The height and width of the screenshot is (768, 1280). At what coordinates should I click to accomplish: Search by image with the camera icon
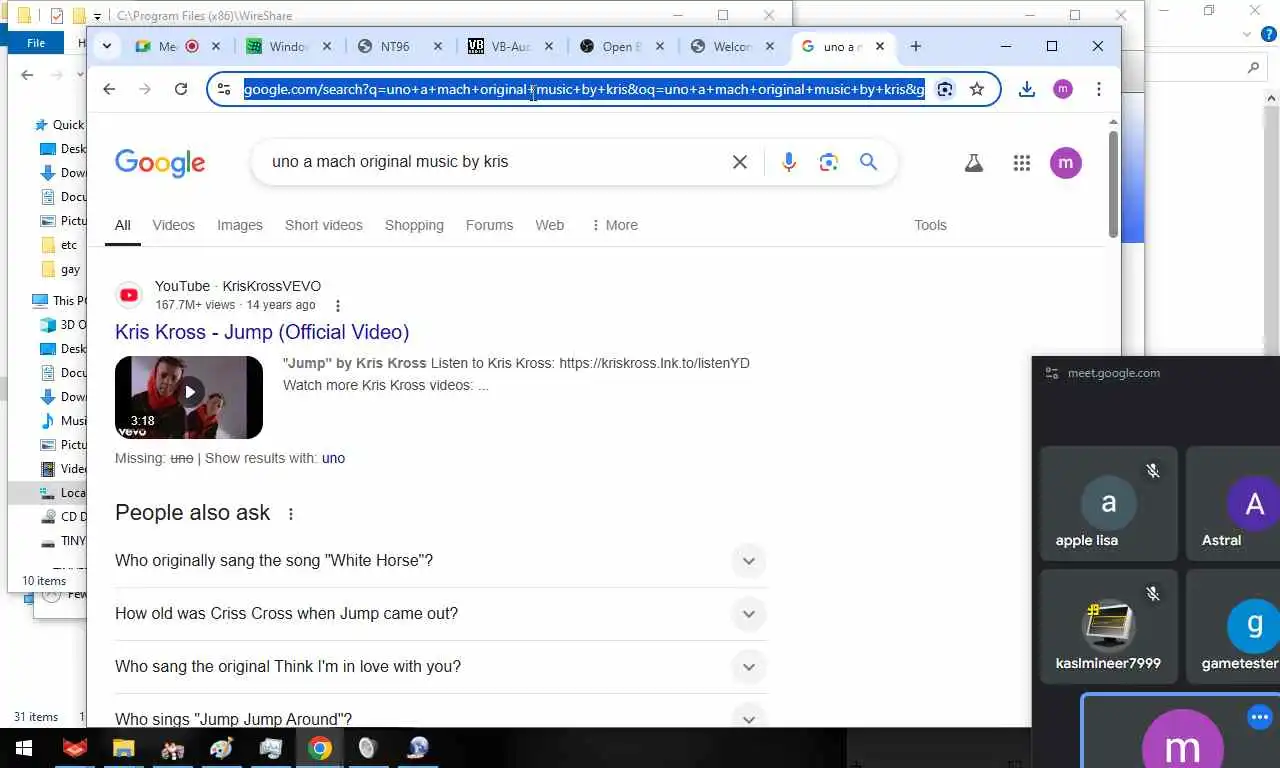[x=828, y=162]
